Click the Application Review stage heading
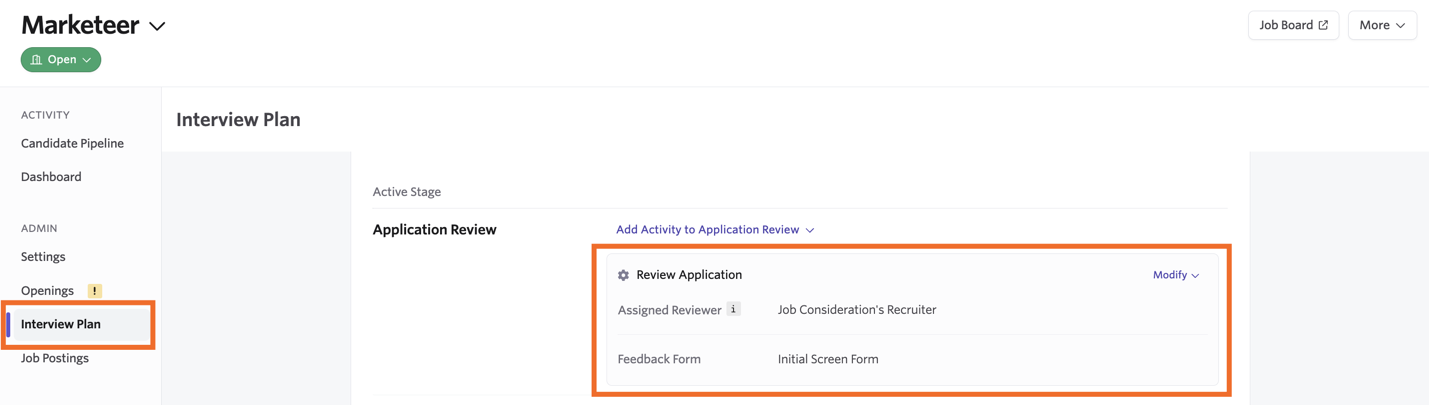The width and height of the screenshot is (1429, 405). tap(434, 230)
